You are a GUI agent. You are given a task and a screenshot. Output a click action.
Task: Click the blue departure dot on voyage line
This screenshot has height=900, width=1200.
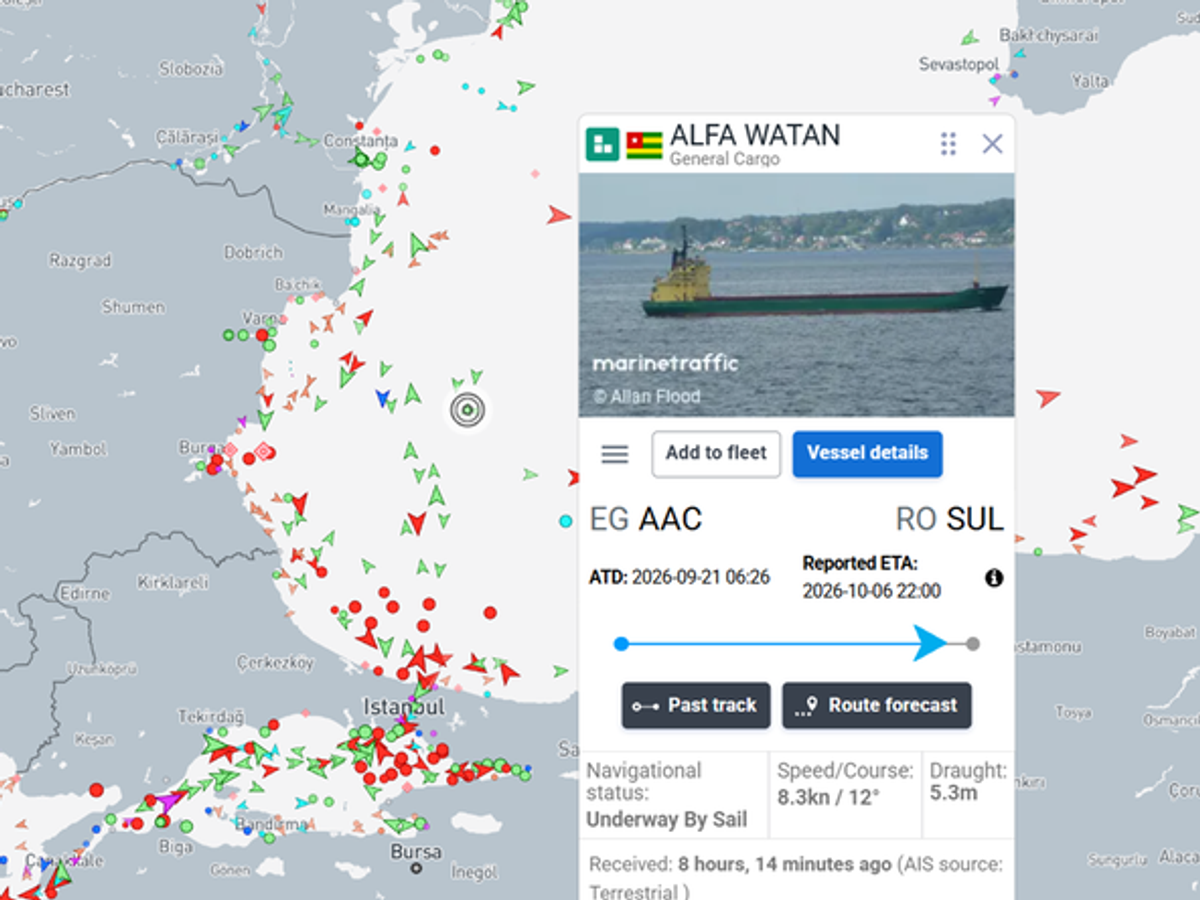[621, 644]
